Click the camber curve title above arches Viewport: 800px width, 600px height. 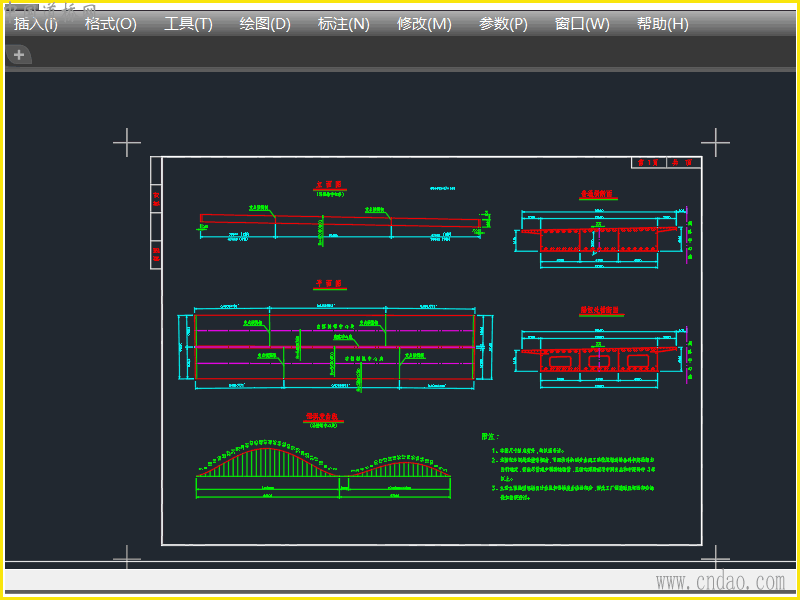[x=322, y=417]
